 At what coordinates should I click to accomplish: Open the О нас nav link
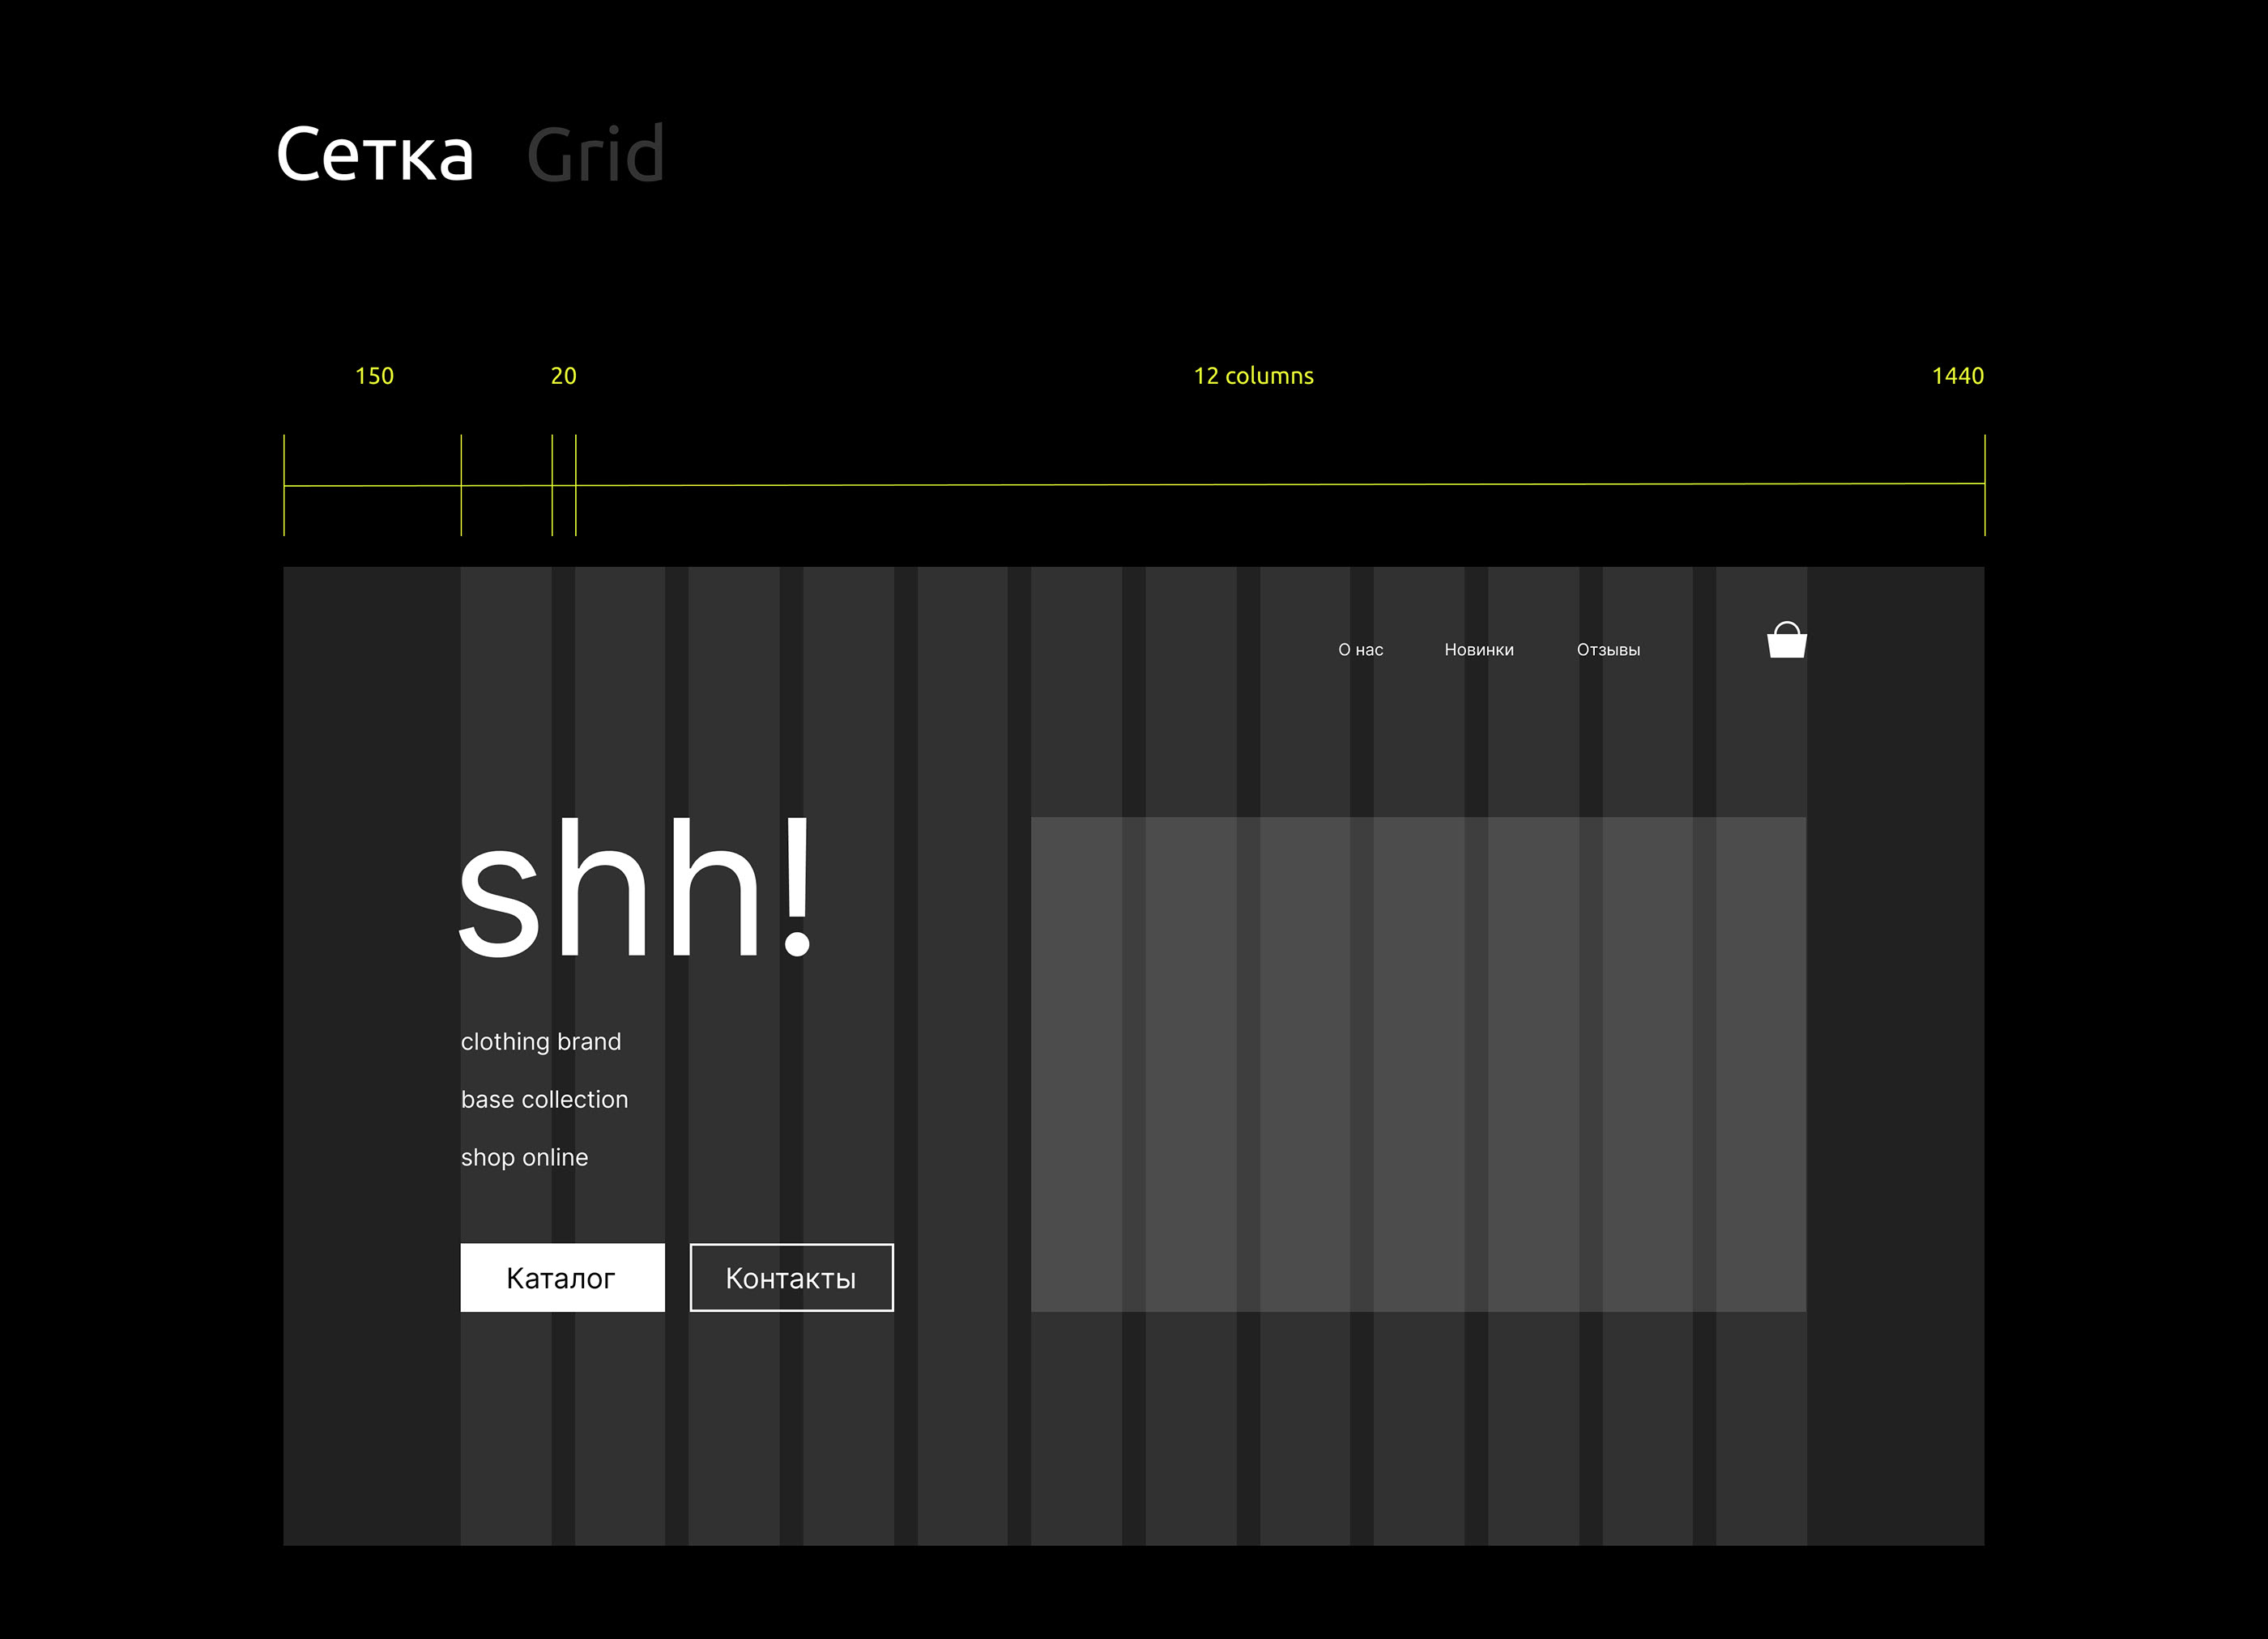click(1360, 650)
